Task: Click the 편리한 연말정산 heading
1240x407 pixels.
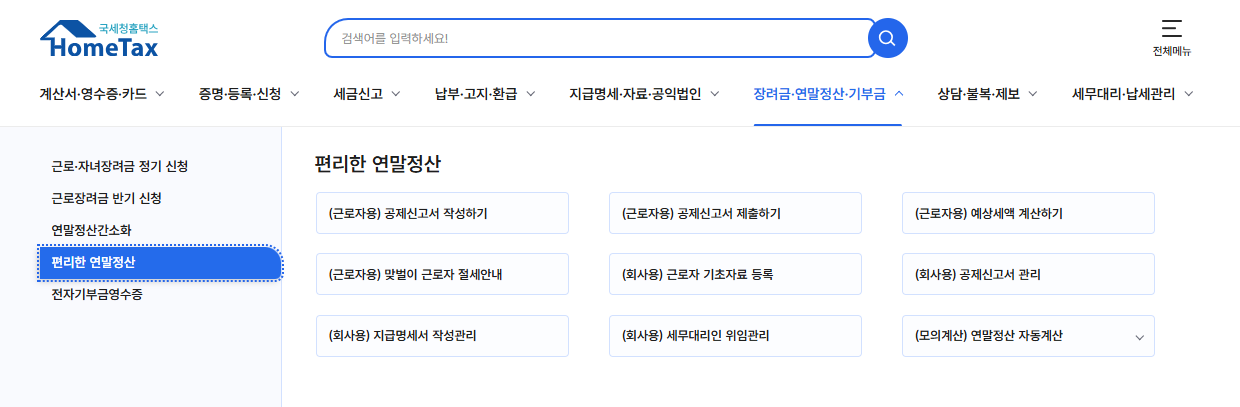Action: pyautogui.click(x=378, y=163)
